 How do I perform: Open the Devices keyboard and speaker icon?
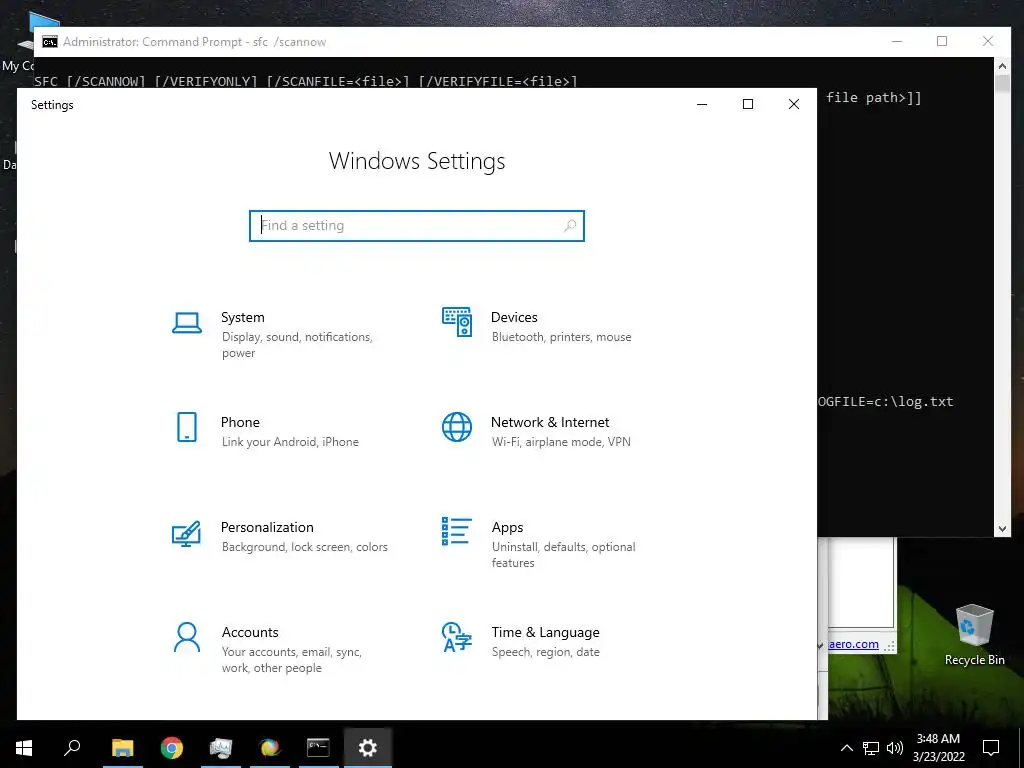coord(457,322)
